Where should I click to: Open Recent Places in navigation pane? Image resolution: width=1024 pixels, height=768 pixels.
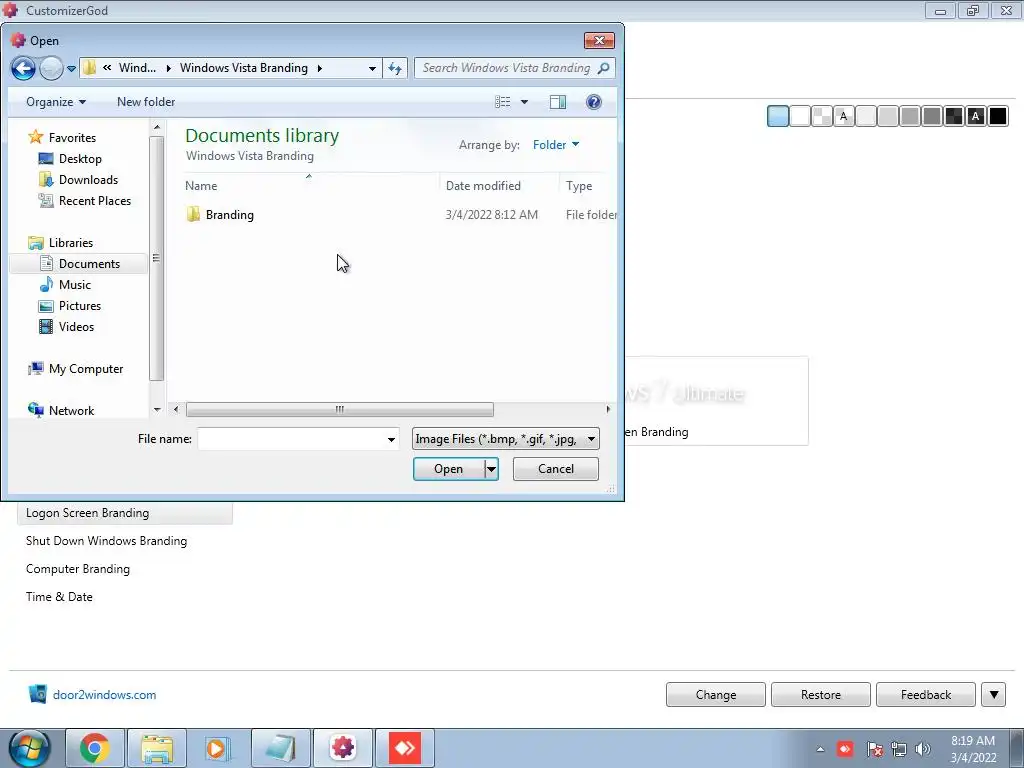point(94,200)
